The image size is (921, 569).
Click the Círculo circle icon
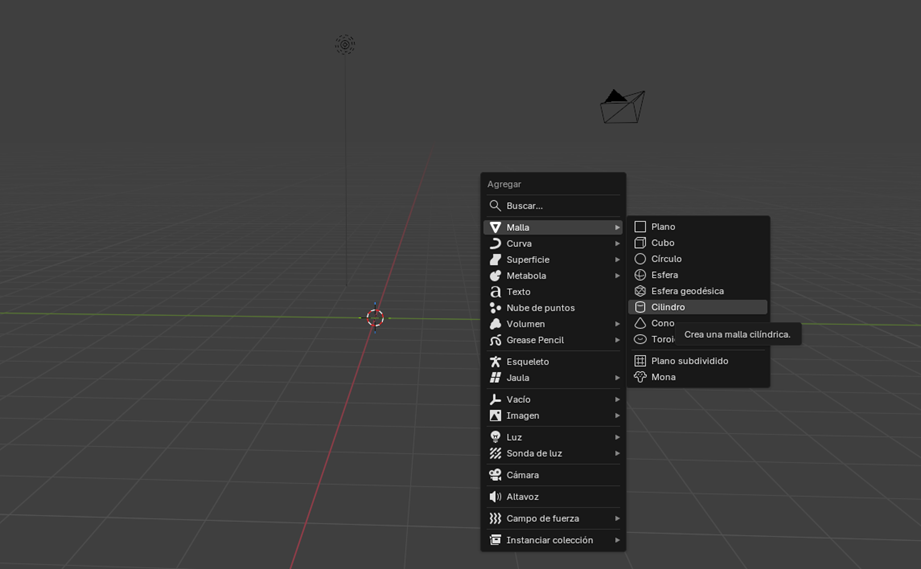point(640,258)
